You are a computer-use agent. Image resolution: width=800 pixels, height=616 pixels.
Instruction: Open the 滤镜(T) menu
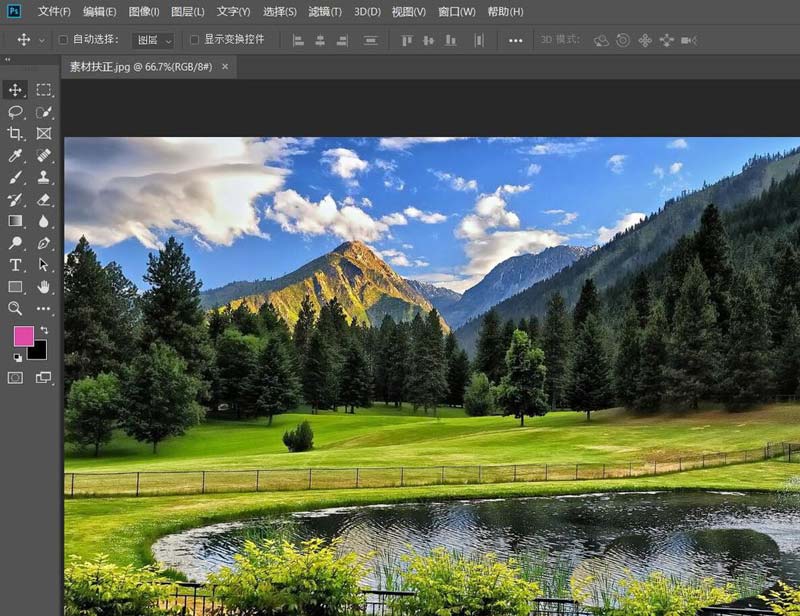point(325,11)
